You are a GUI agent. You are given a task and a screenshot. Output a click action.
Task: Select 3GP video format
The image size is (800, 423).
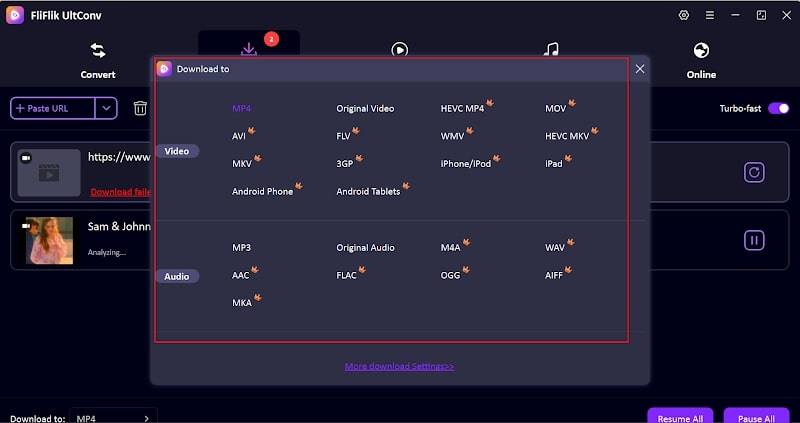pos(345,164)
